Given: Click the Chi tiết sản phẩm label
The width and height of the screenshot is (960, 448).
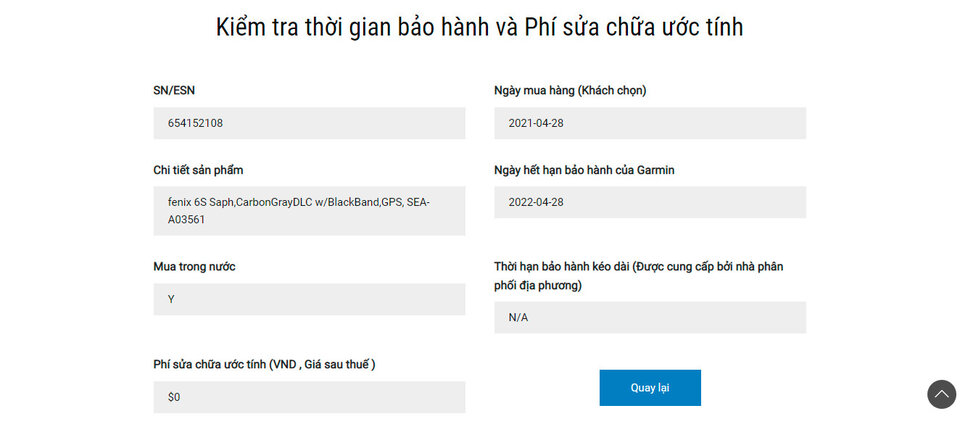Looking at the screenshot, I should click(198, 170).
